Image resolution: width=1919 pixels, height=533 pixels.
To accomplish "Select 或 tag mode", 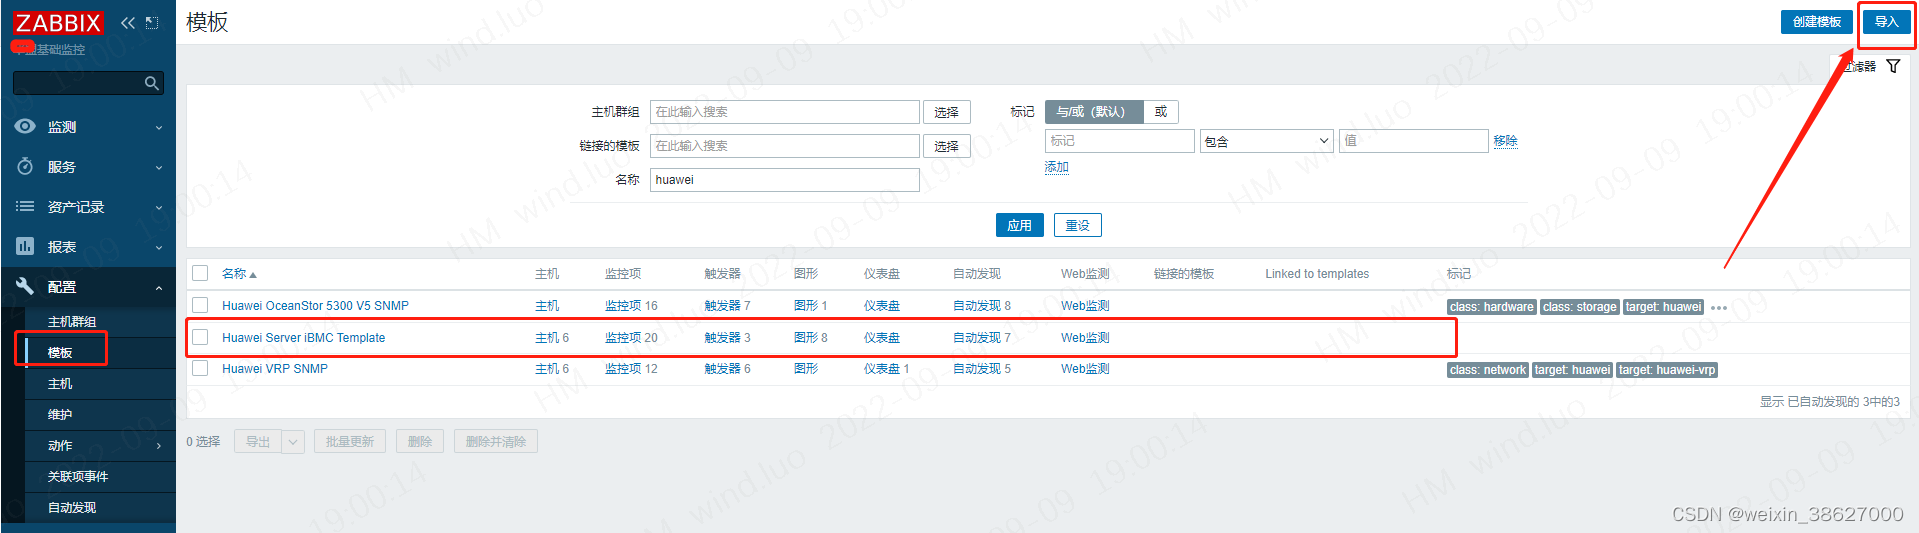I will click(x=1161, y=112).
